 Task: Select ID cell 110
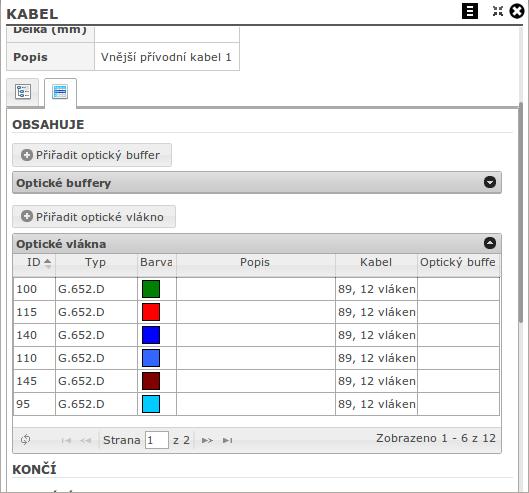(34, 358)
